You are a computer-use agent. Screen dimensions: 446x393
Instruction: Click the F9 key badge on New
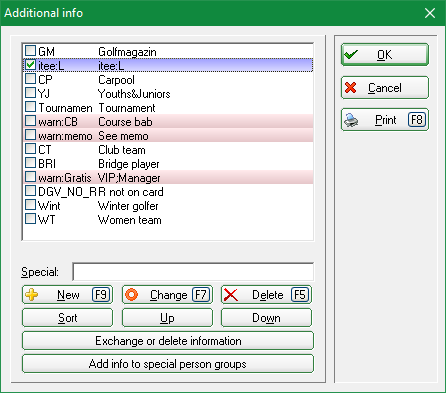click(101, 295)
